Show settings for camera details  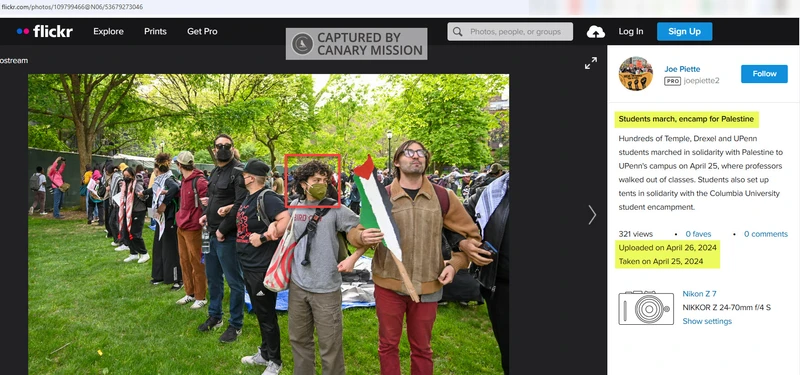pyautogui.click(x=707, y=321)
